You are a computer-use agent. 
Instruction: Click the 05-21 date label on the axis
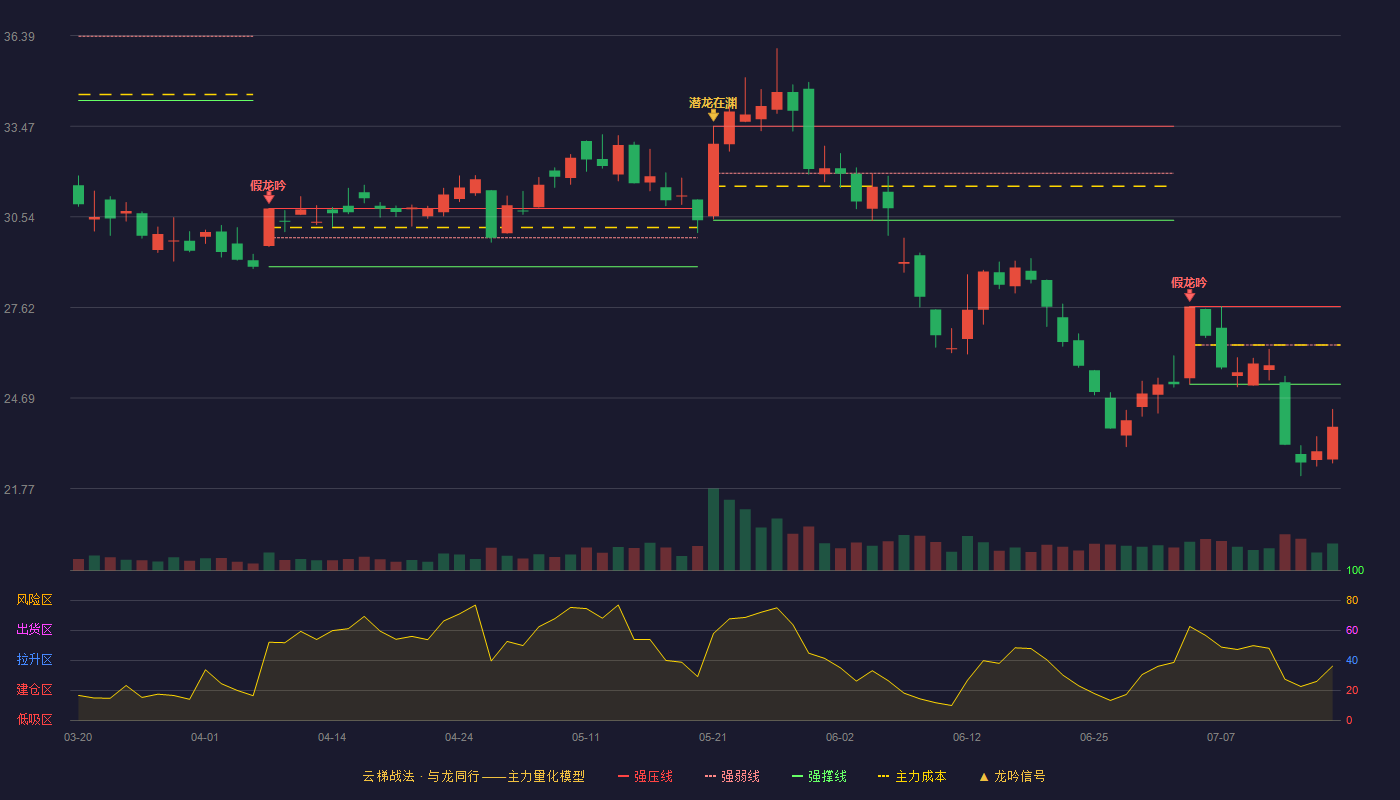pyautogui.click(x=713, y=737)
